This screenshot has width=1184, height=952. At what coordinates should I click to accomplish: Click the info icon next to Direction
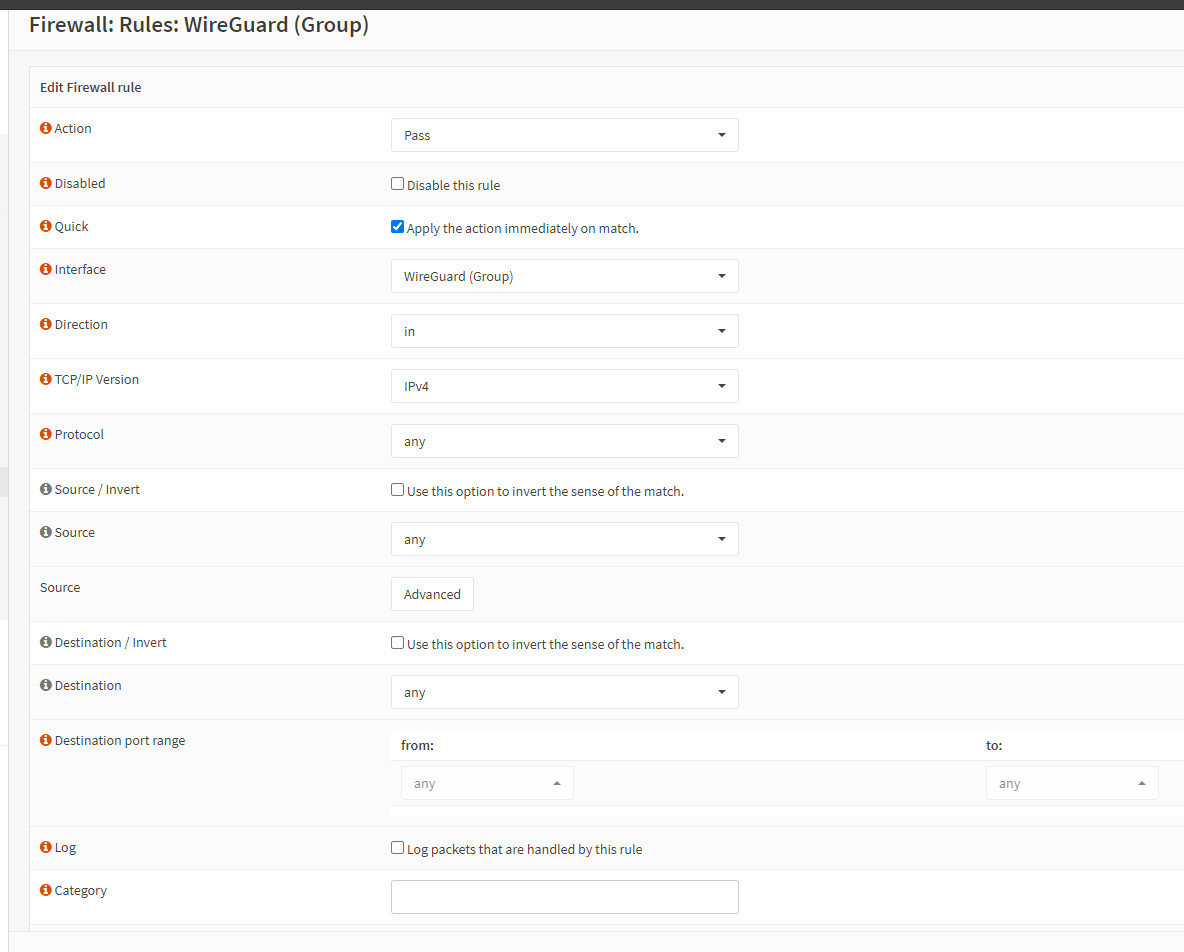(x=45, y=324)
